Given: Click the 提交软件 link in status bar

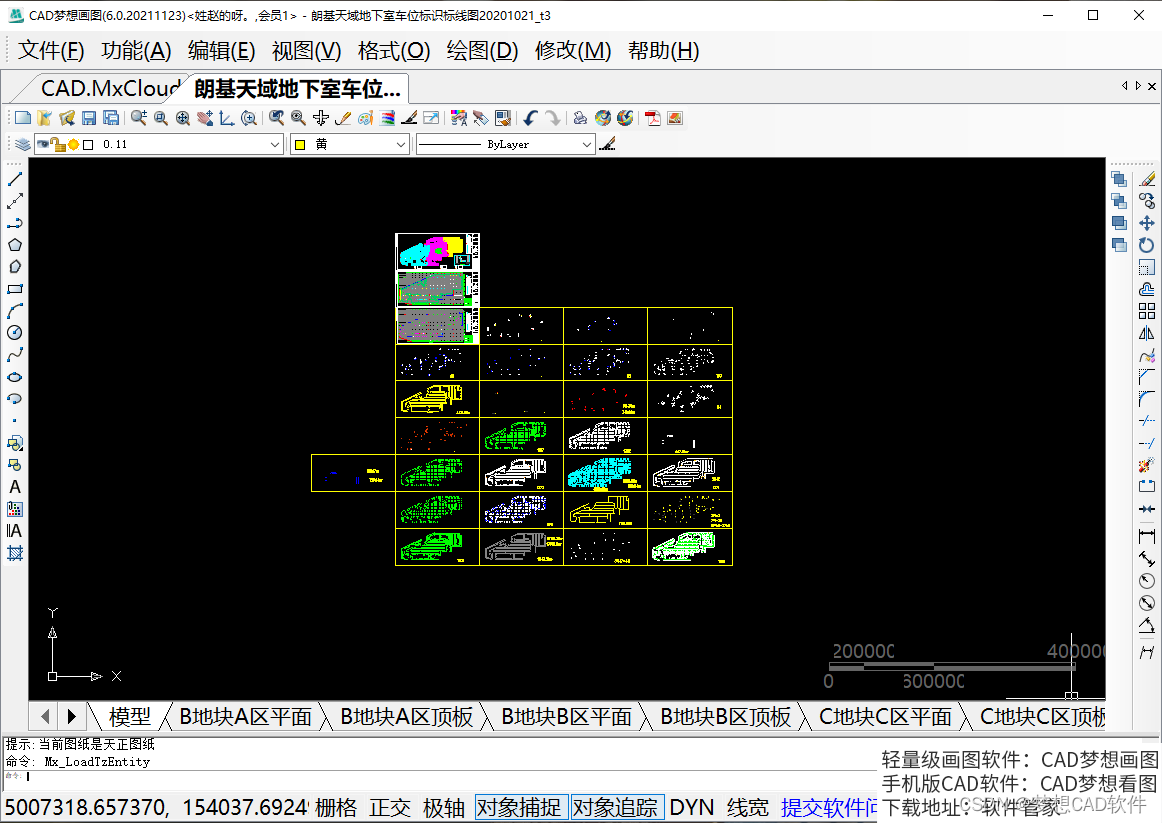Looking at the screenshot, I should point(829,807).
